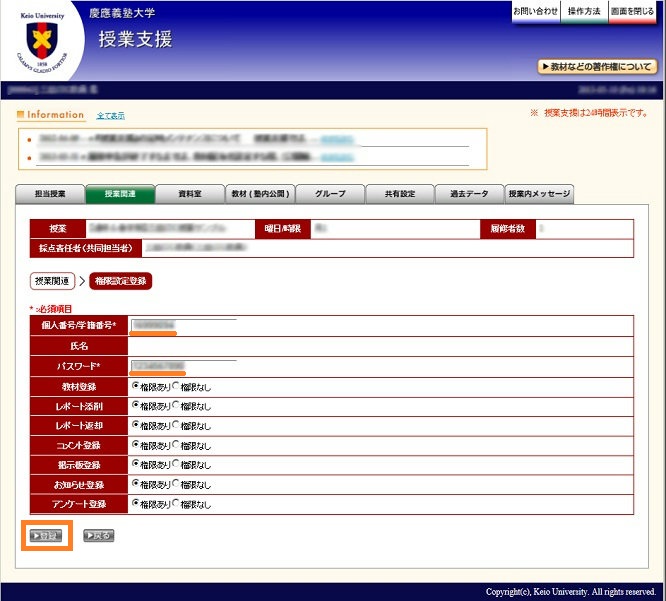The height and width of the screenshot is (601, 666).
Task: Focus the パスワード input field
Action: (x=183, y=366)
